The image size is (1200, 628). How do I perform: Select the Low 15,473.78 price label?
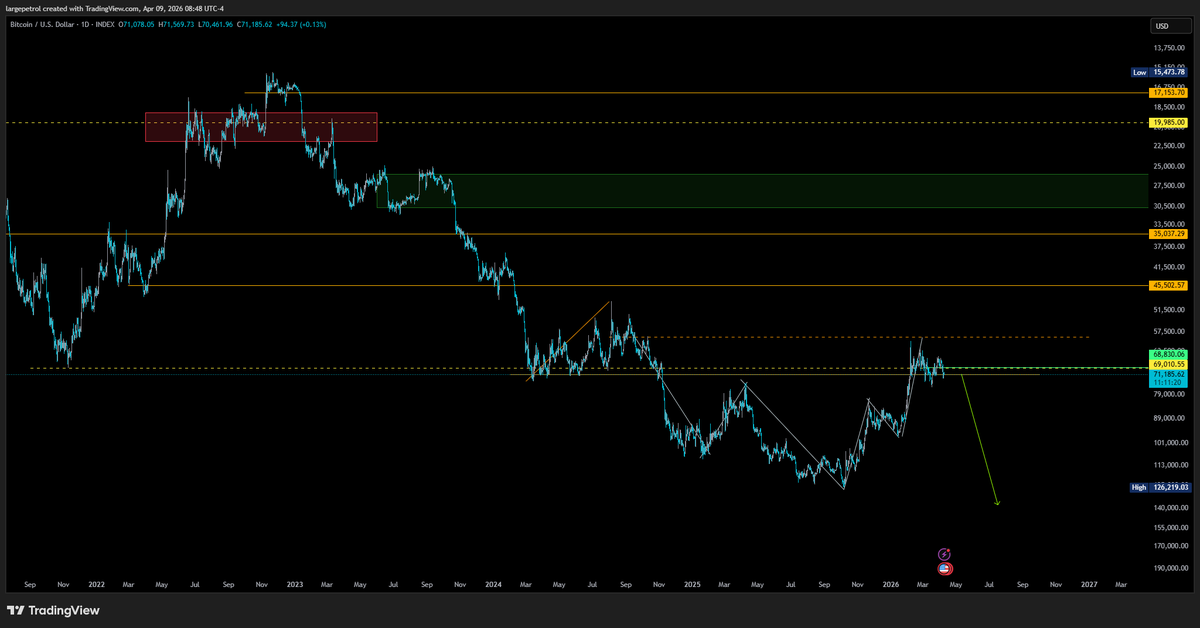1160,72
